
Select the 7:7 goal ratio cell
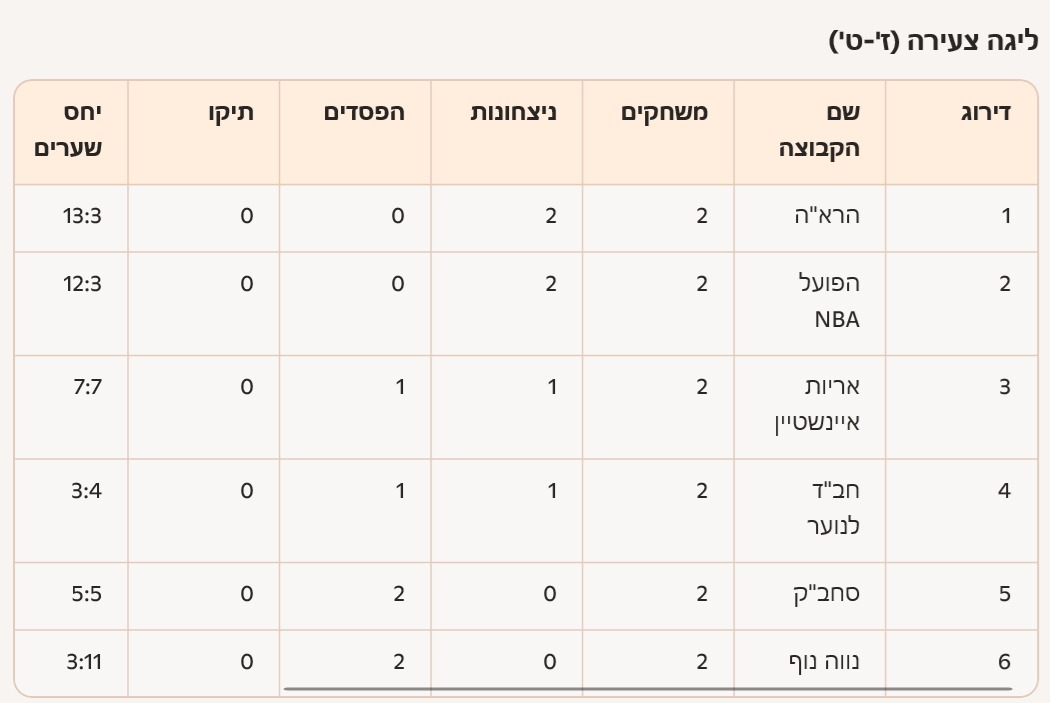click(86, 387)
